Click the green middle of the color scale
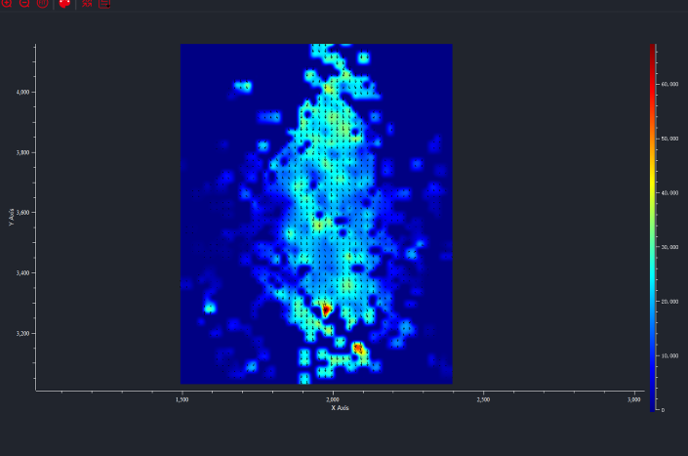 coord(652,215)
